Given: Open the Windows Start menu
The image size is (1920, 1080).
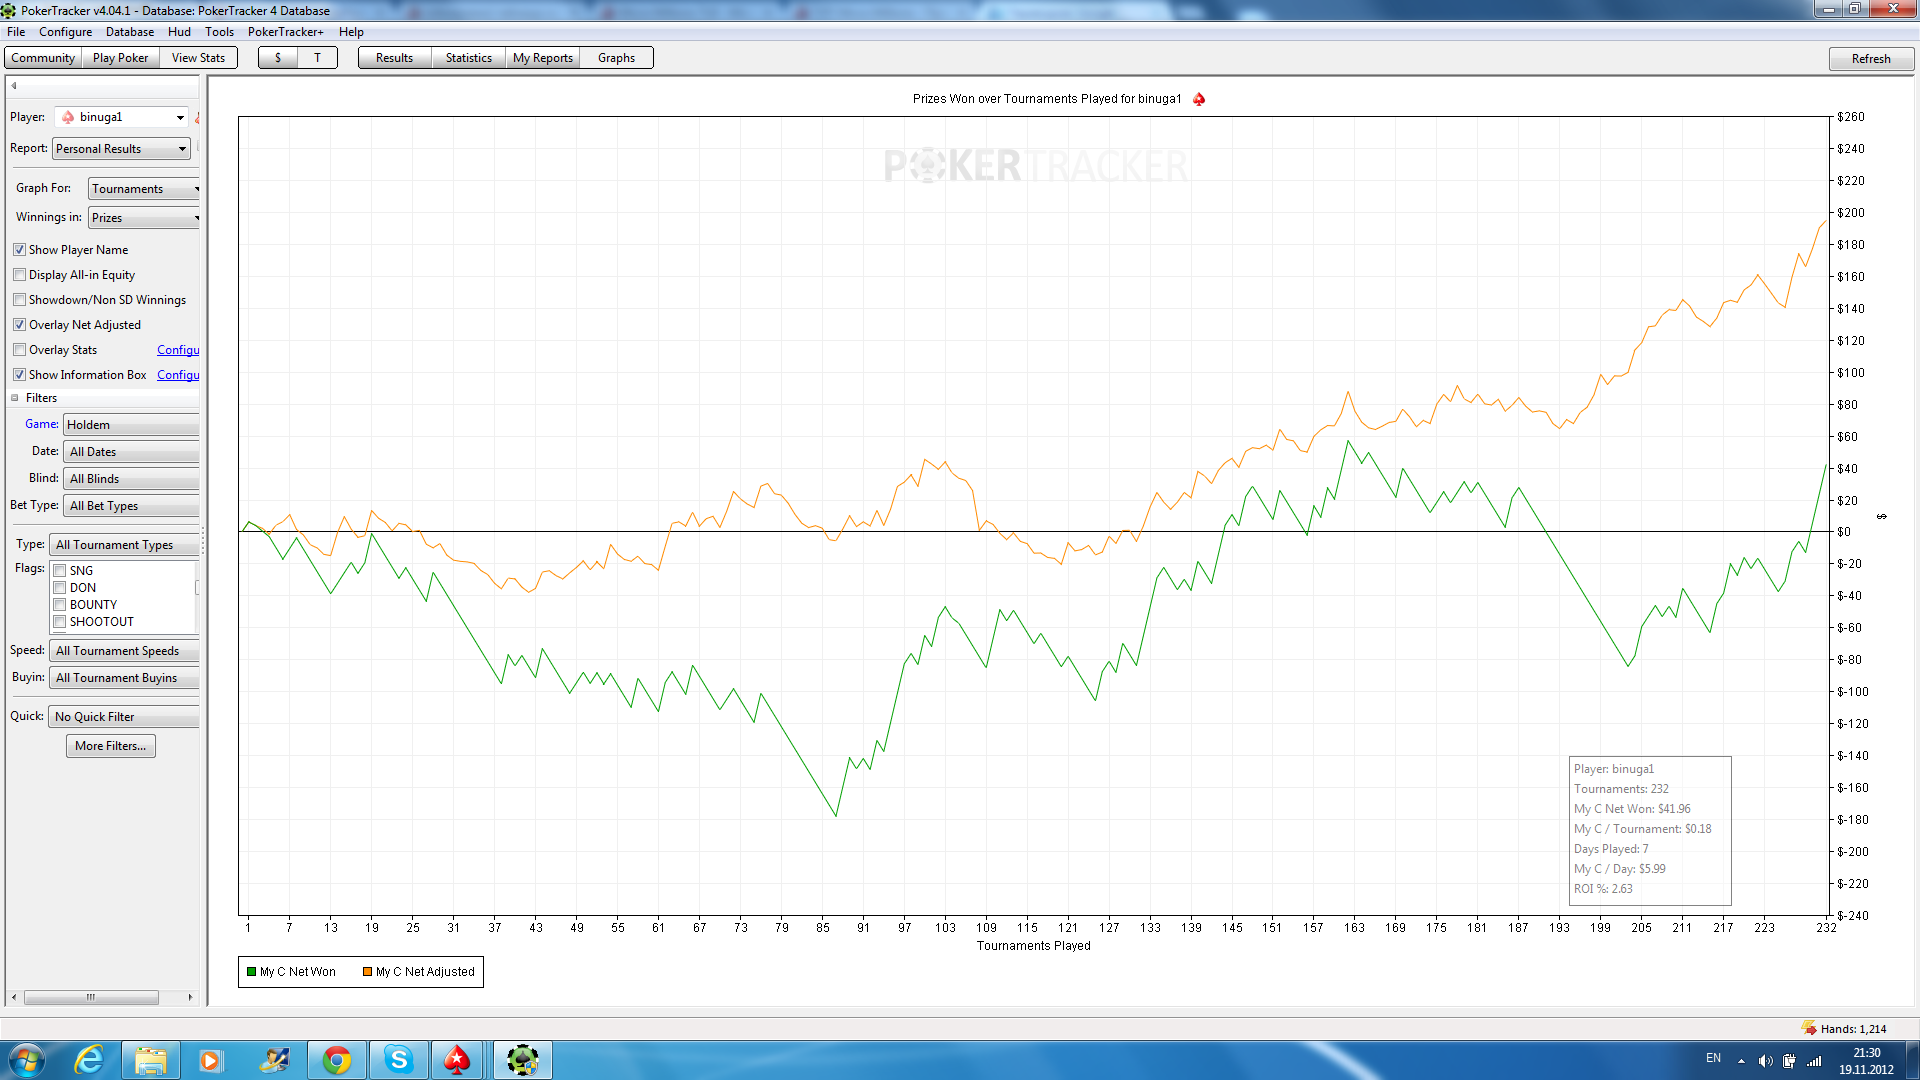Looking at the screenshot, I should pos(27,1060).
